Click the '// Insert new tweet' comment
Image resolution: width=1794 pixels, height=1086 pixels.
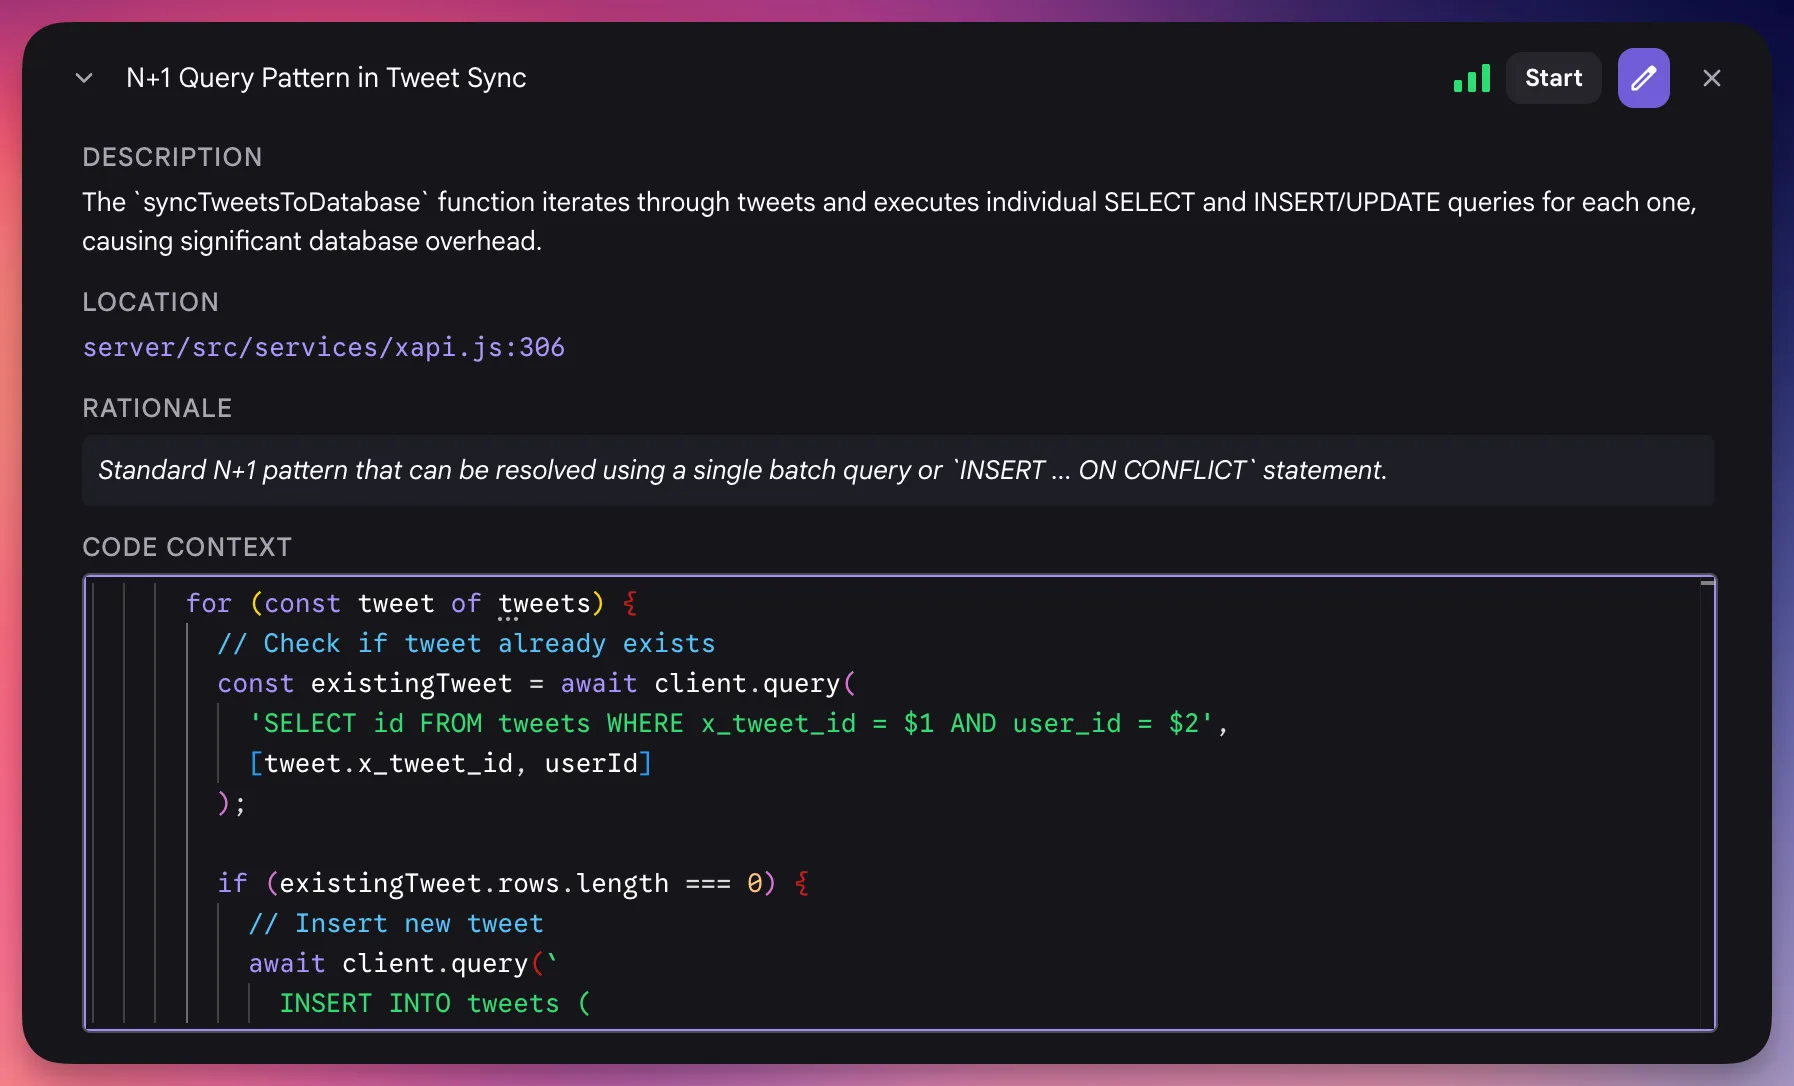pyautogui.click(x=396, y=923)
